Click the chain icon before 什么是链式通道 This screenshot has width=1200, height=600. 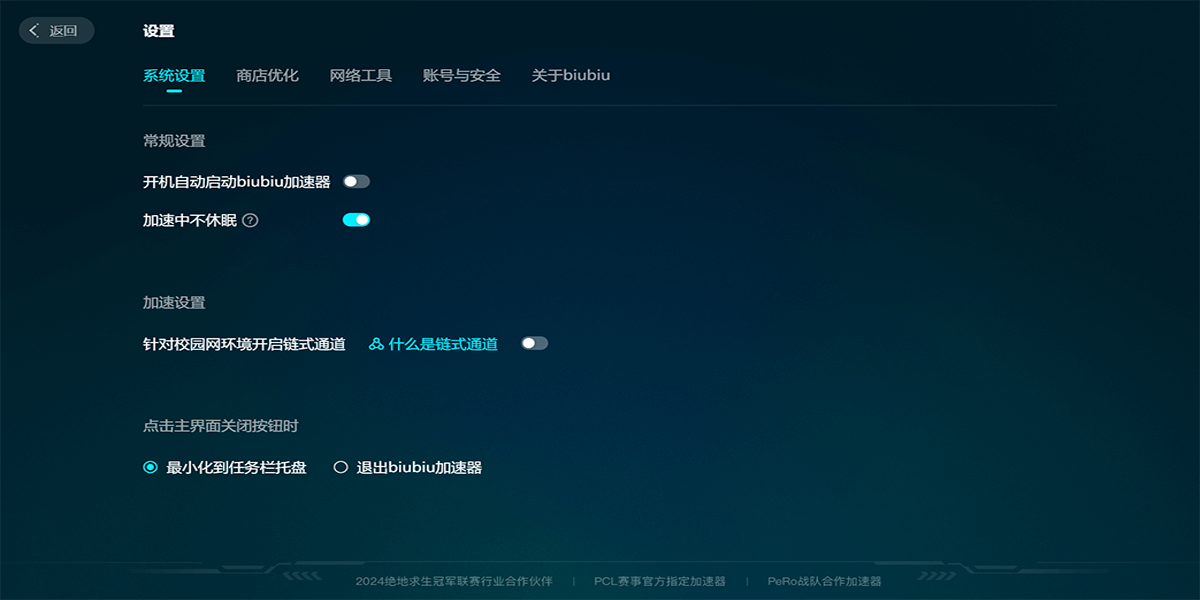click(374, 342)
